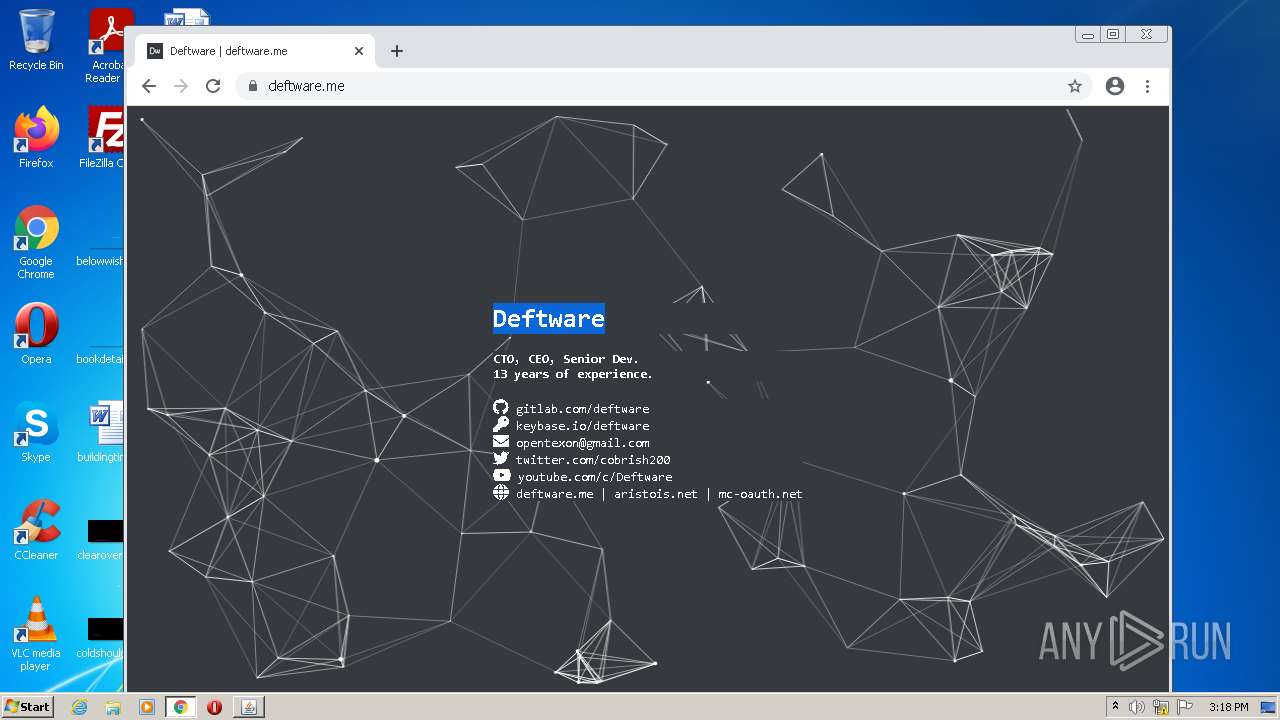Viewport: 1280px width, 720px height.
Task: Open Windows Media Player taskbar icon
Action: coord(146,707)
